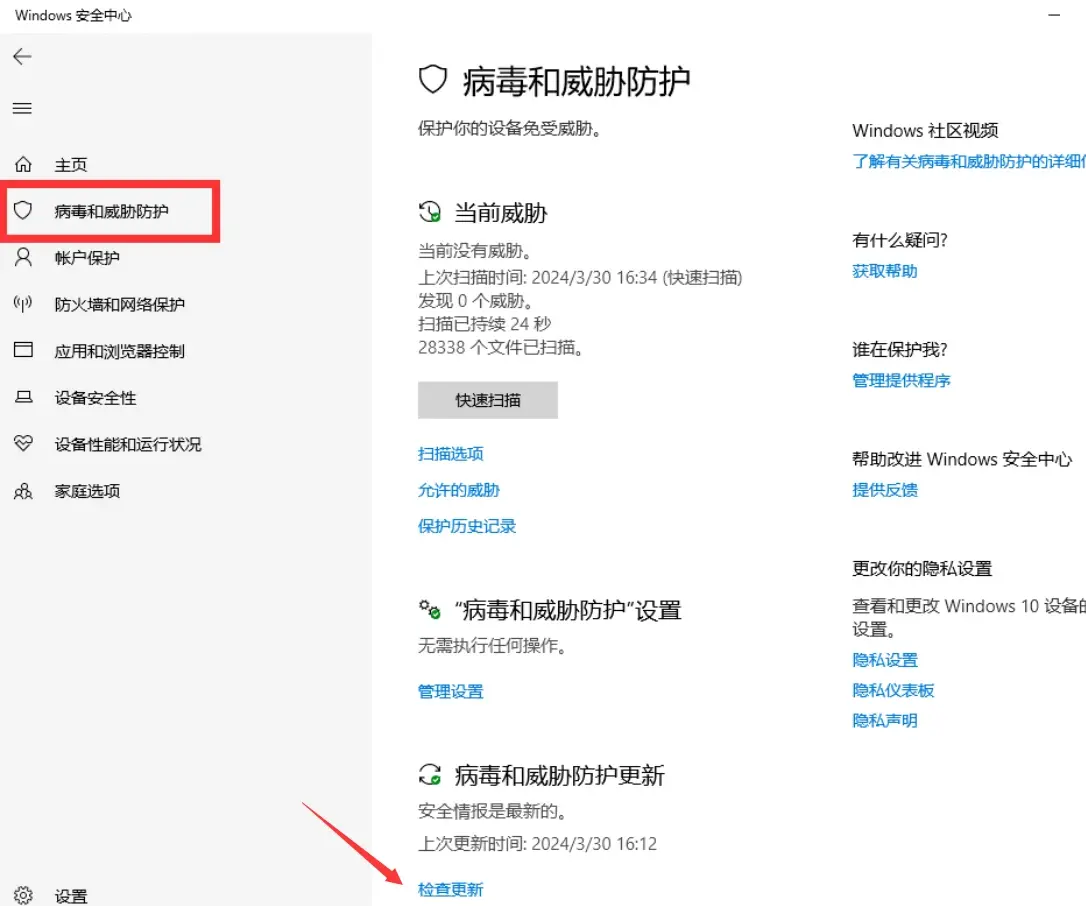1086x906 pixels.
Task: Select 设备性能和运行状况 in sidebar
Action: (x=128, y=444)
